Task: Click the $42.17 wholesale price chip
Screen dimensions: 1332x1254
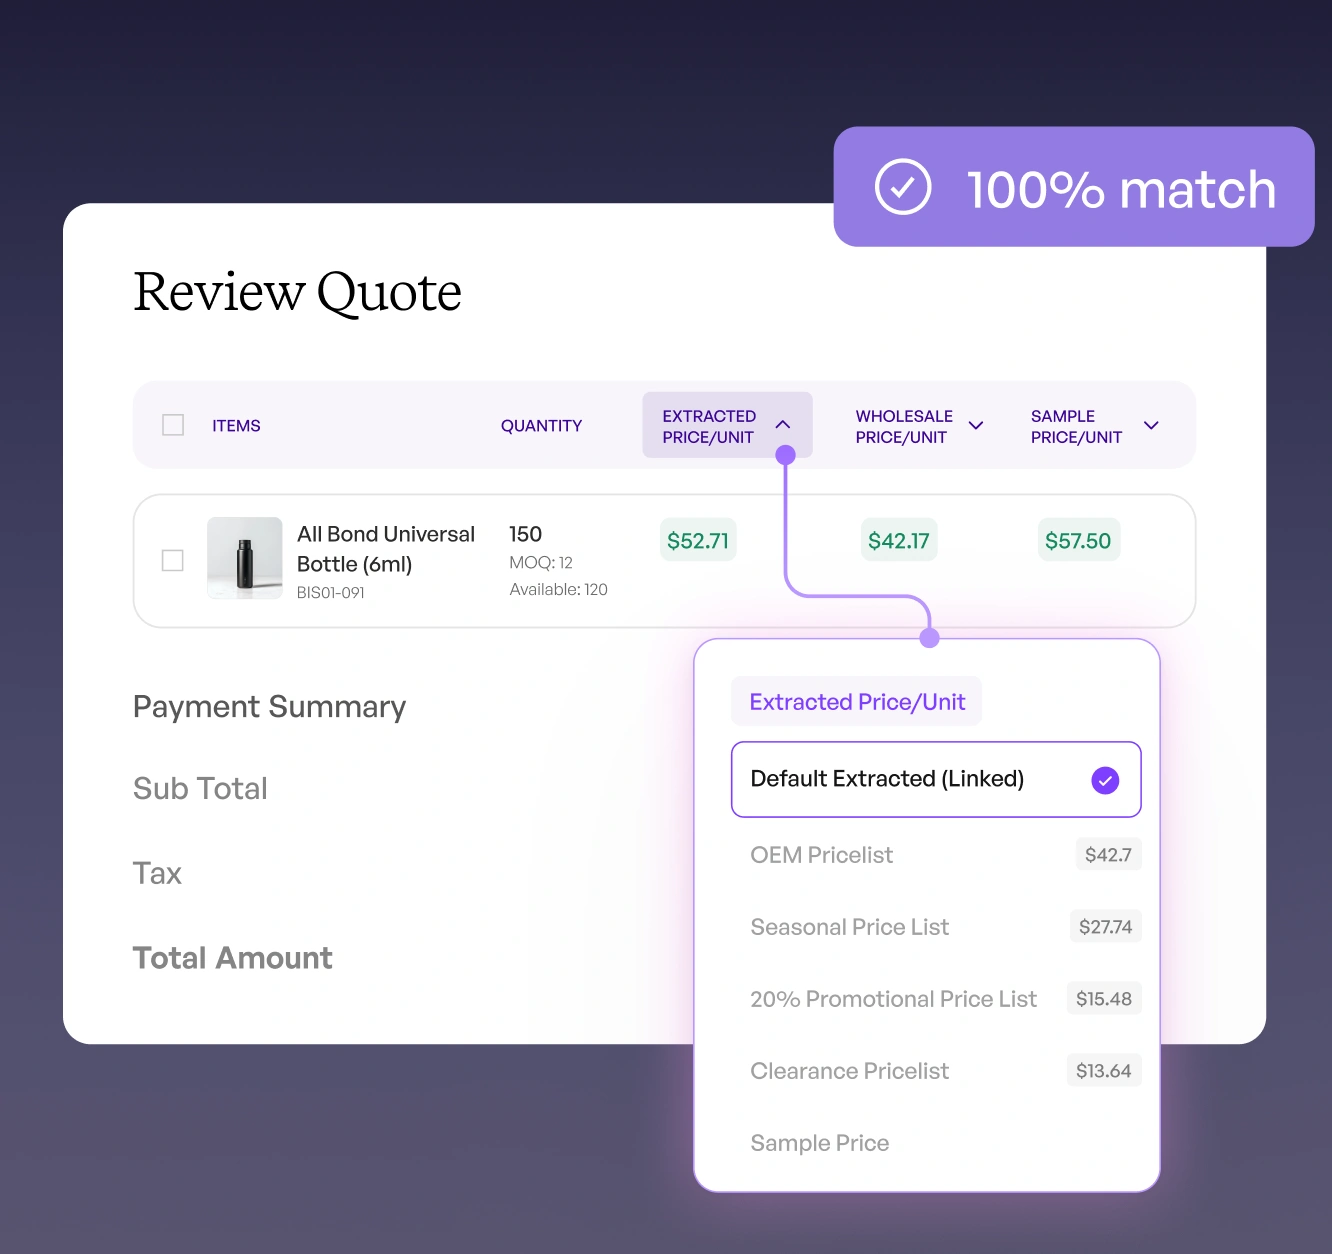Action: [x=898, y=541]
